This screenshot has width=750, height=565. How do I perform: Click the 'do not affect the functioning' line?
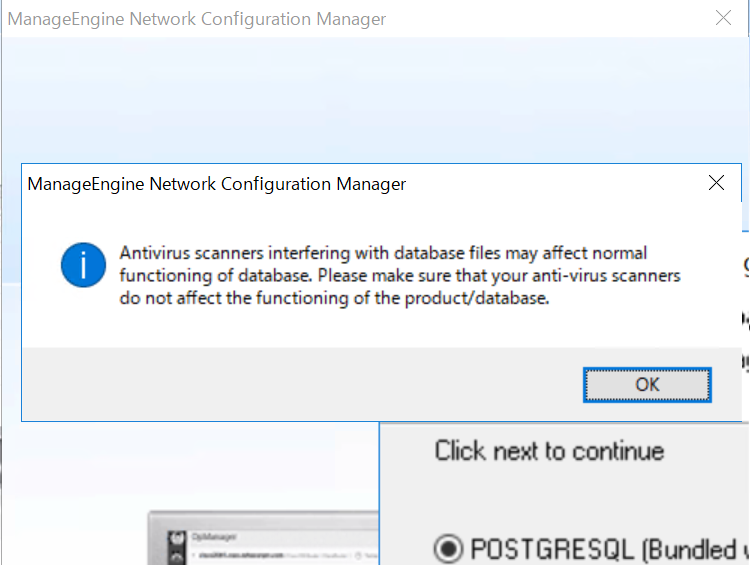pos(335,297)
